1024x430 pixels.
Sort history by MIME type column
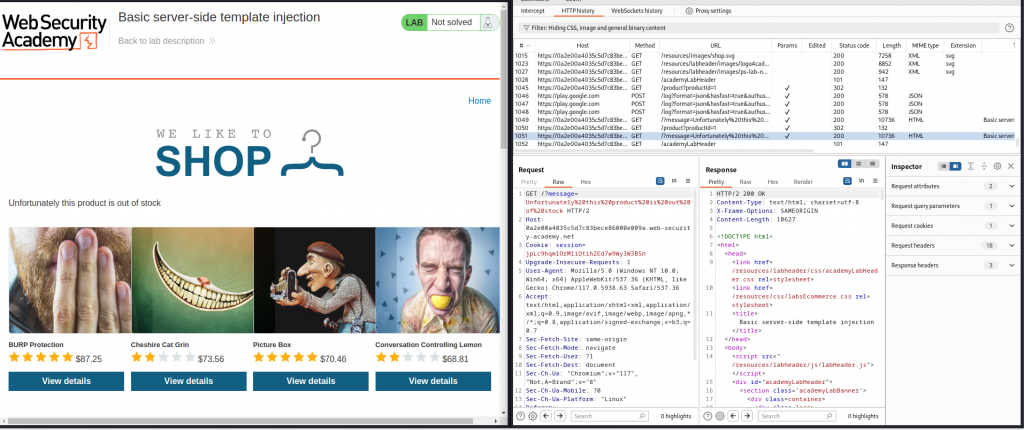[x=924, y=45]
